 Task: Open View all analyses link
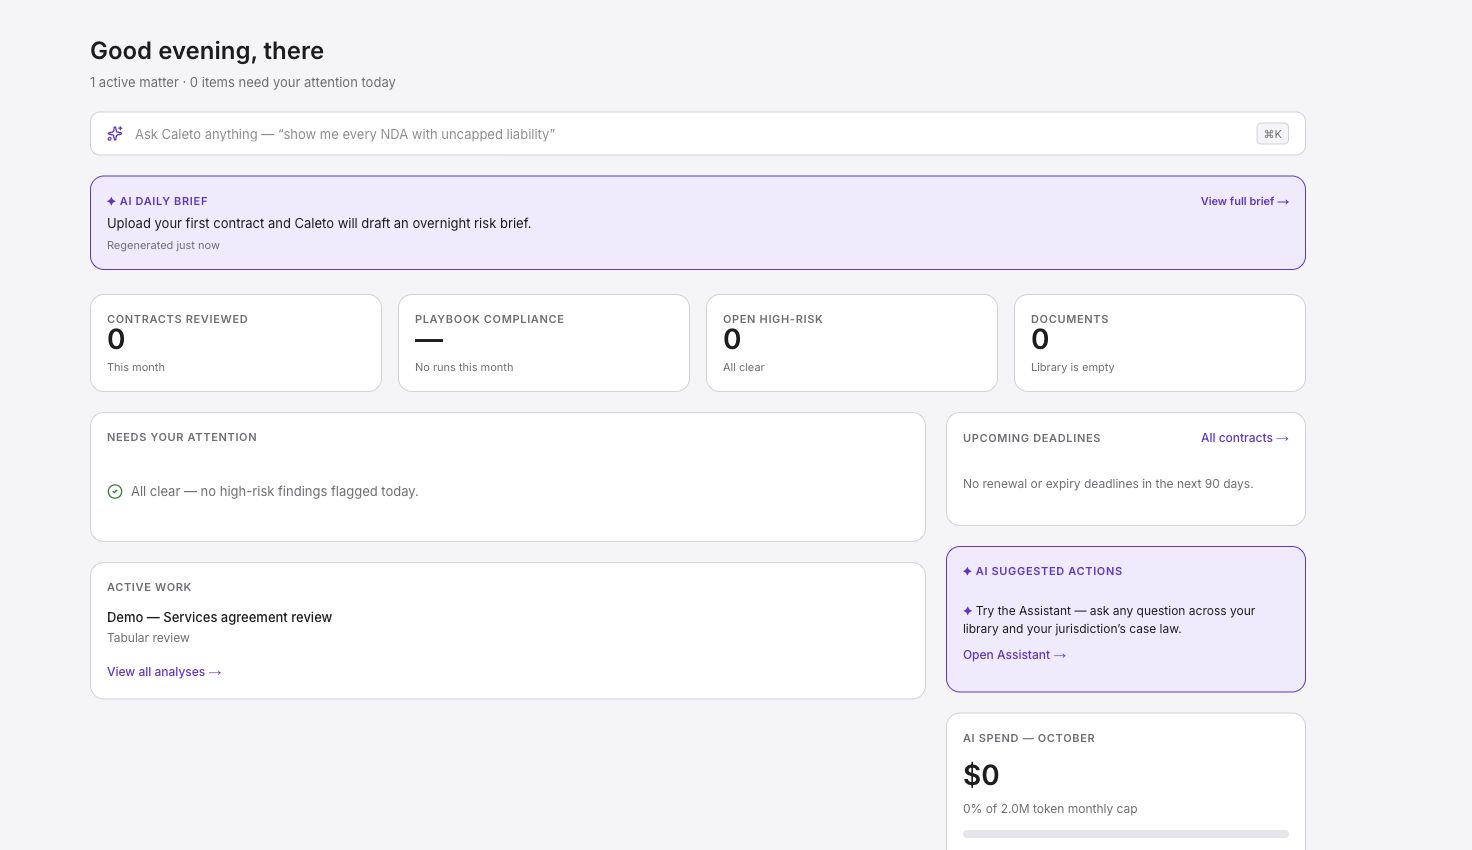pos(164,672)
